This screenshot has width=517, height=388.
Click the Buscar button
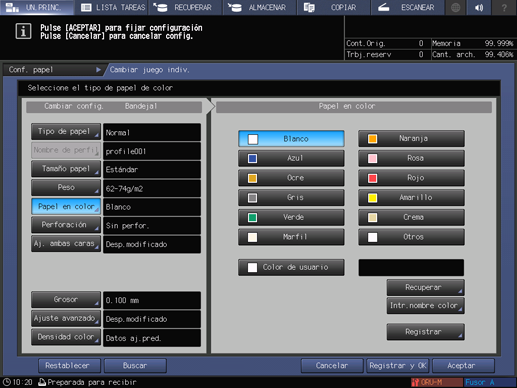click(x=135, y=366)
